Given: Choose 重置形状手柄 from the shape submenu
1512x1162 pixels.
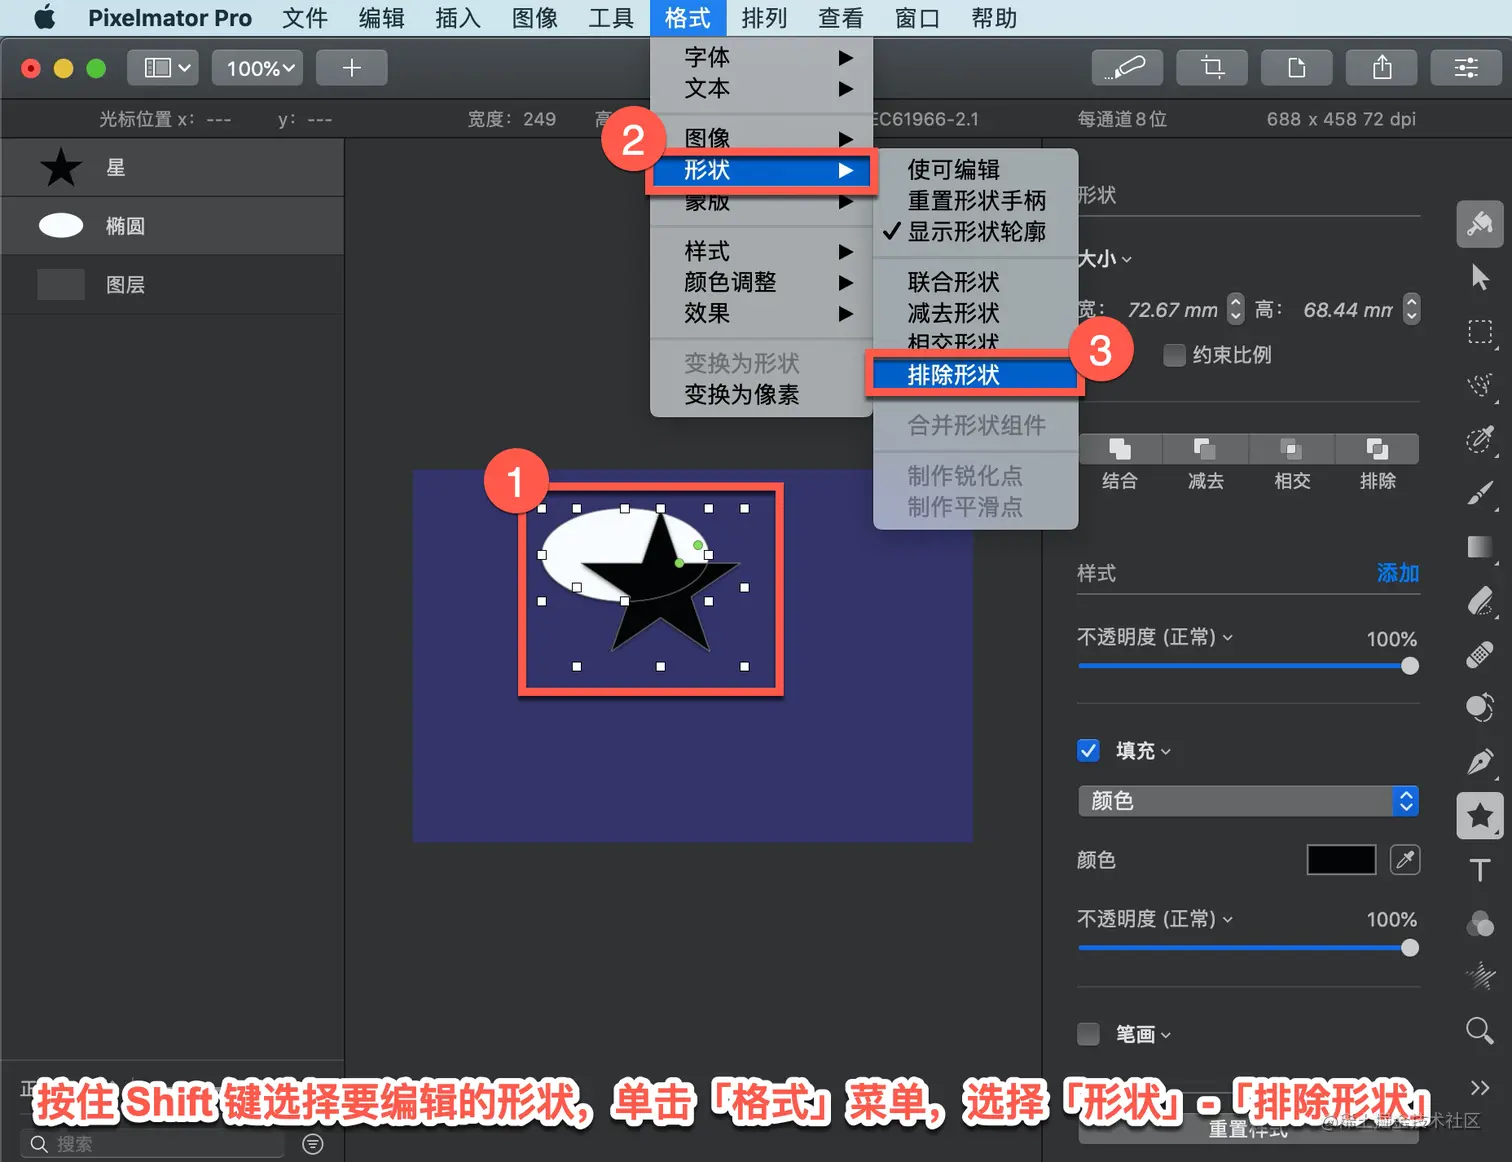Looking at the screenshot, I should coord(975,201).
